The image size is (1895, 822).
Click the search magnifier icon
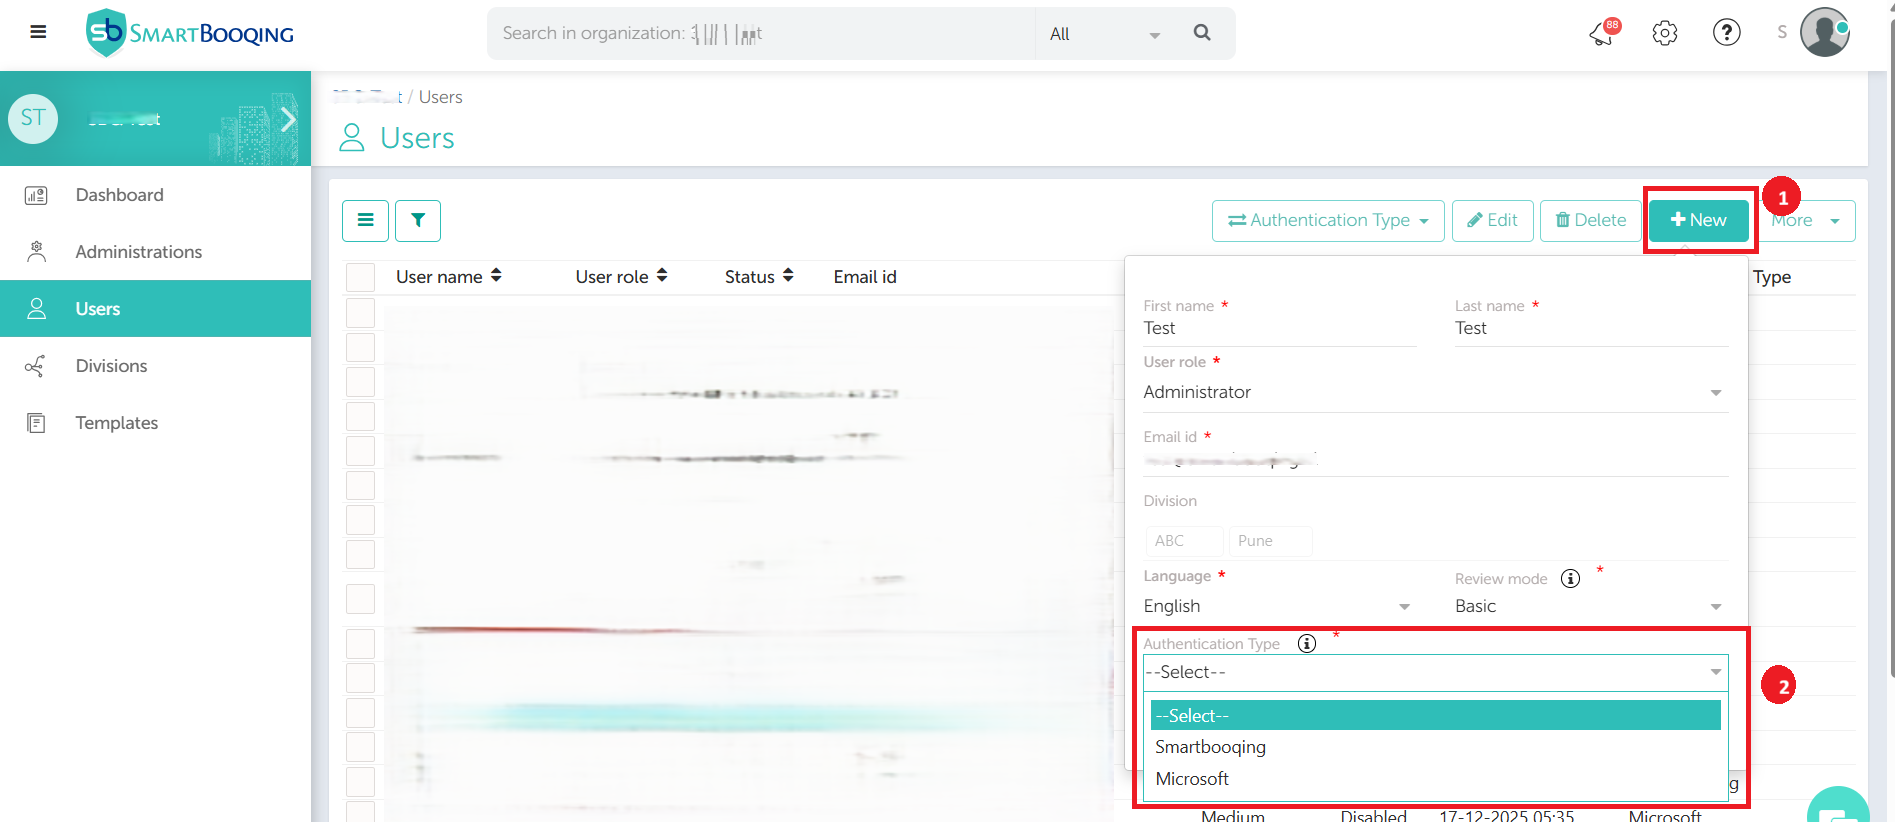coord(1202,33)
